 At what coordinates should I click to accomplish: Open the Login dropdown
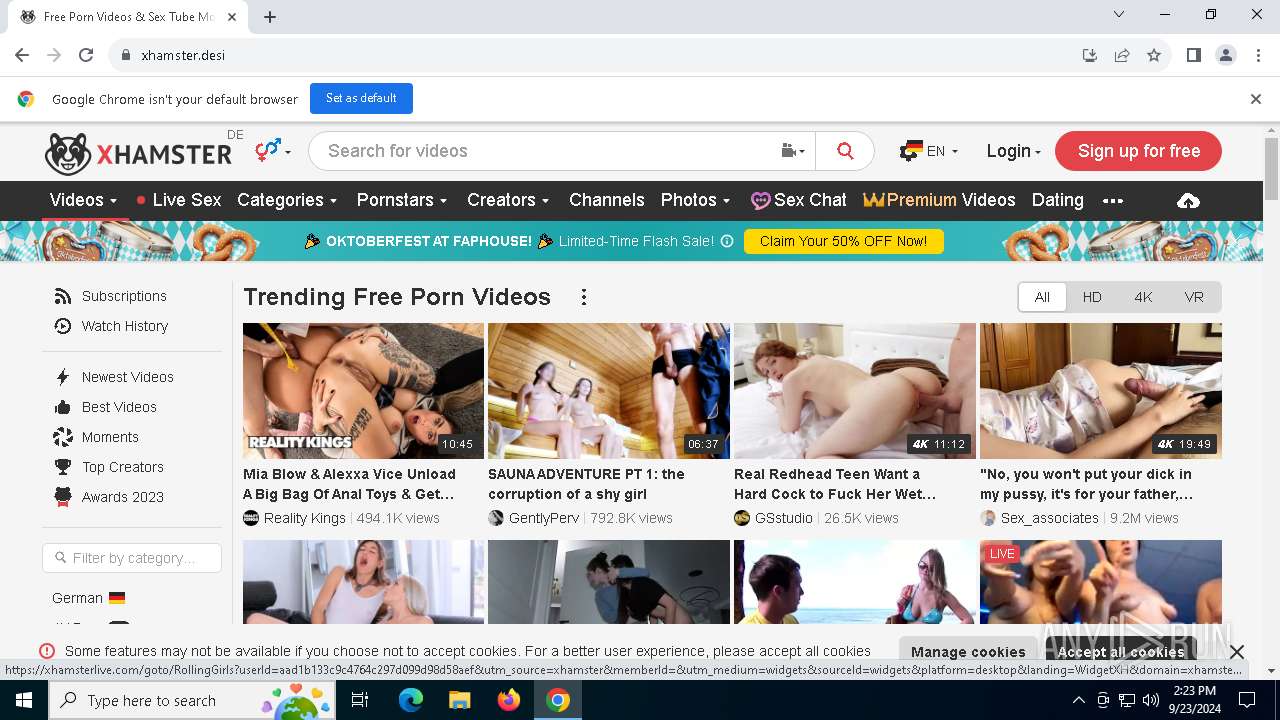(1013, 151)
